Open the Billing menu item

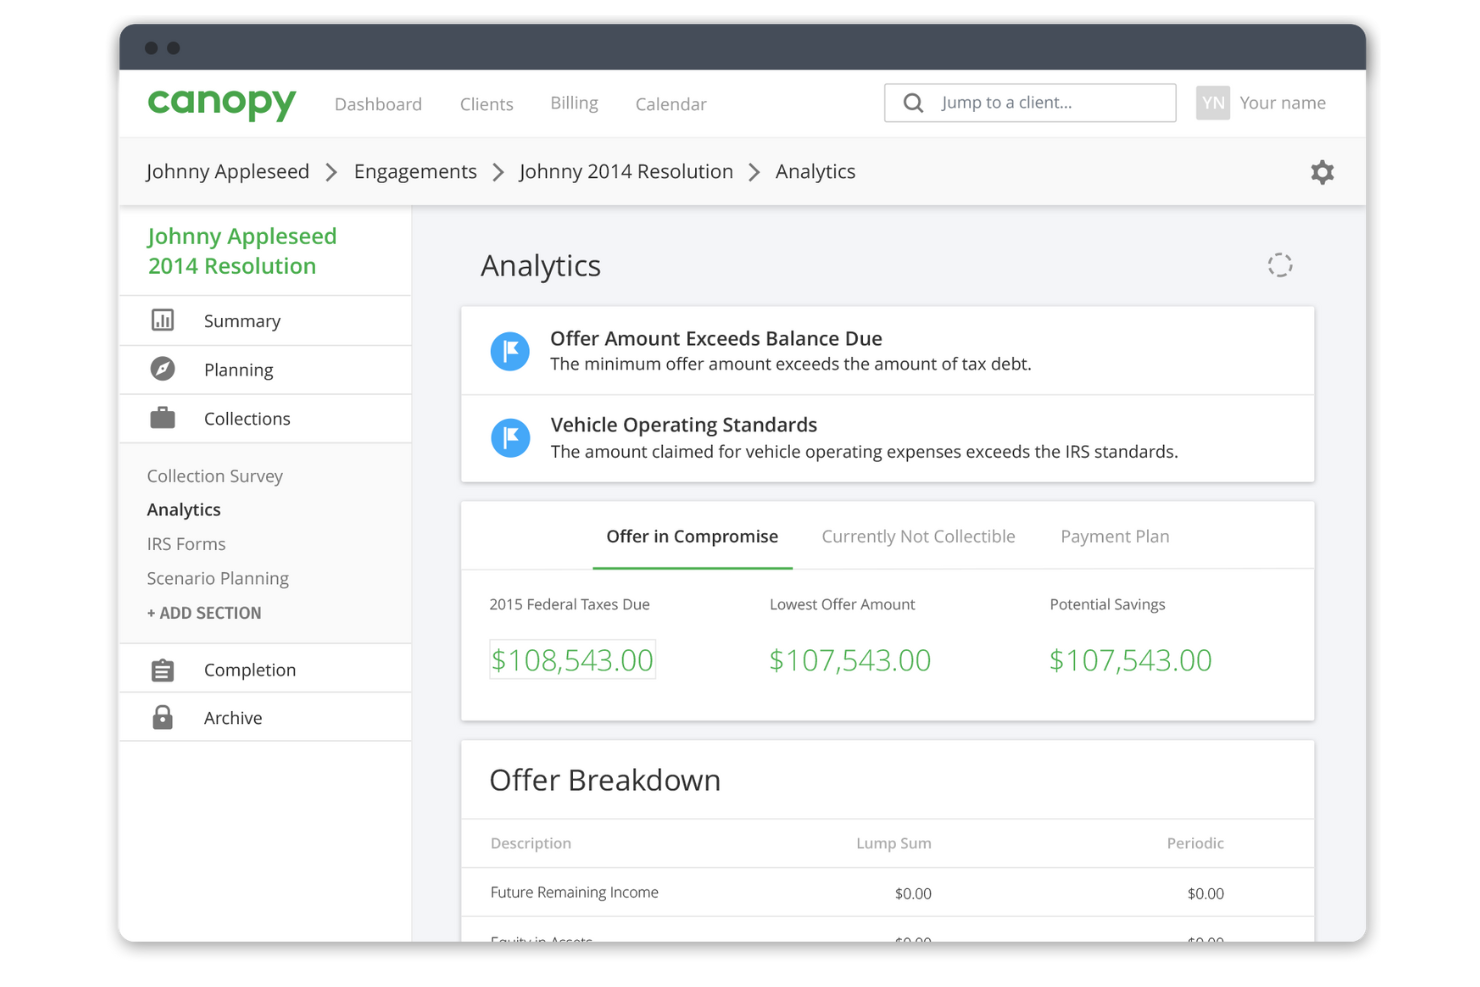[x=573, y=103]
